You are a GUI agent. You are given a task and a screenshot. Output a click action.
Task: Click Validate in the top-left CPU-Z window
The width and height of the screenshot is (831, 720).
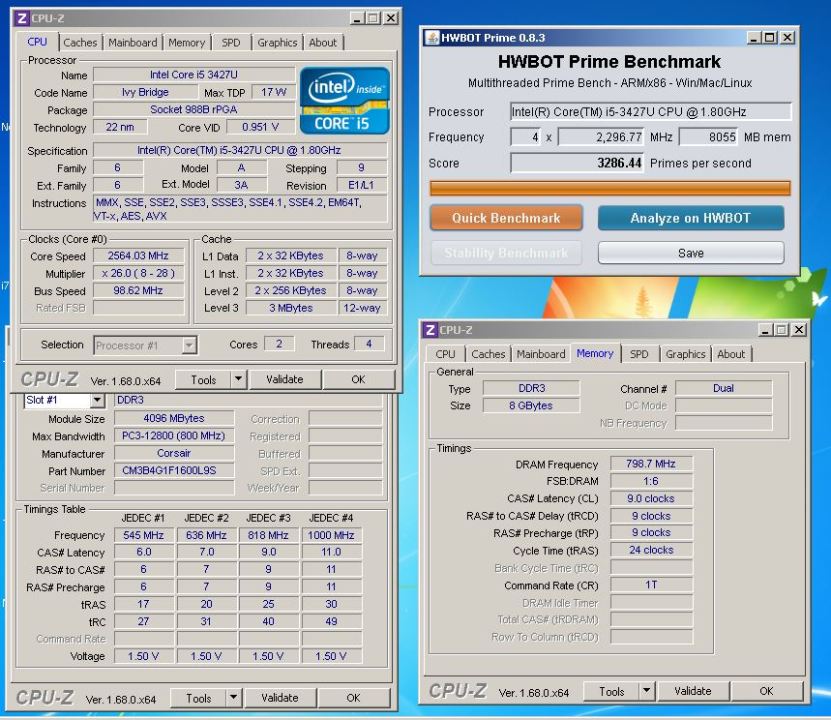pyautogui.click(x=285, y=379)
